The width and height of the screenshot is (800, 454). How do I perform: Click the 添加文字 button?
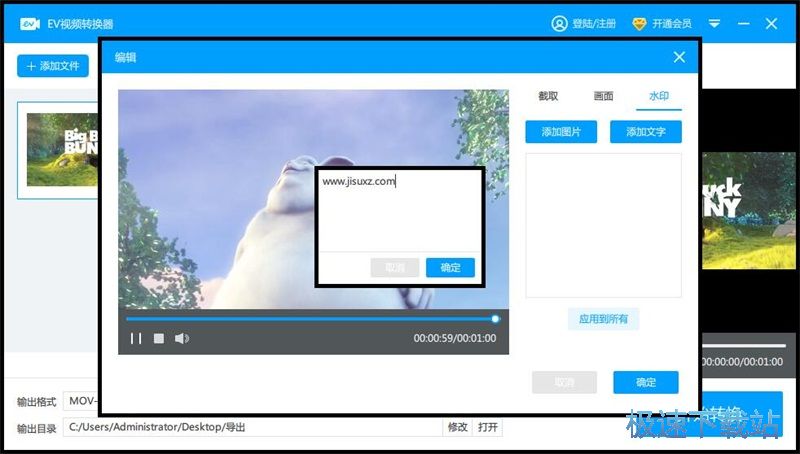click(646, 132)
